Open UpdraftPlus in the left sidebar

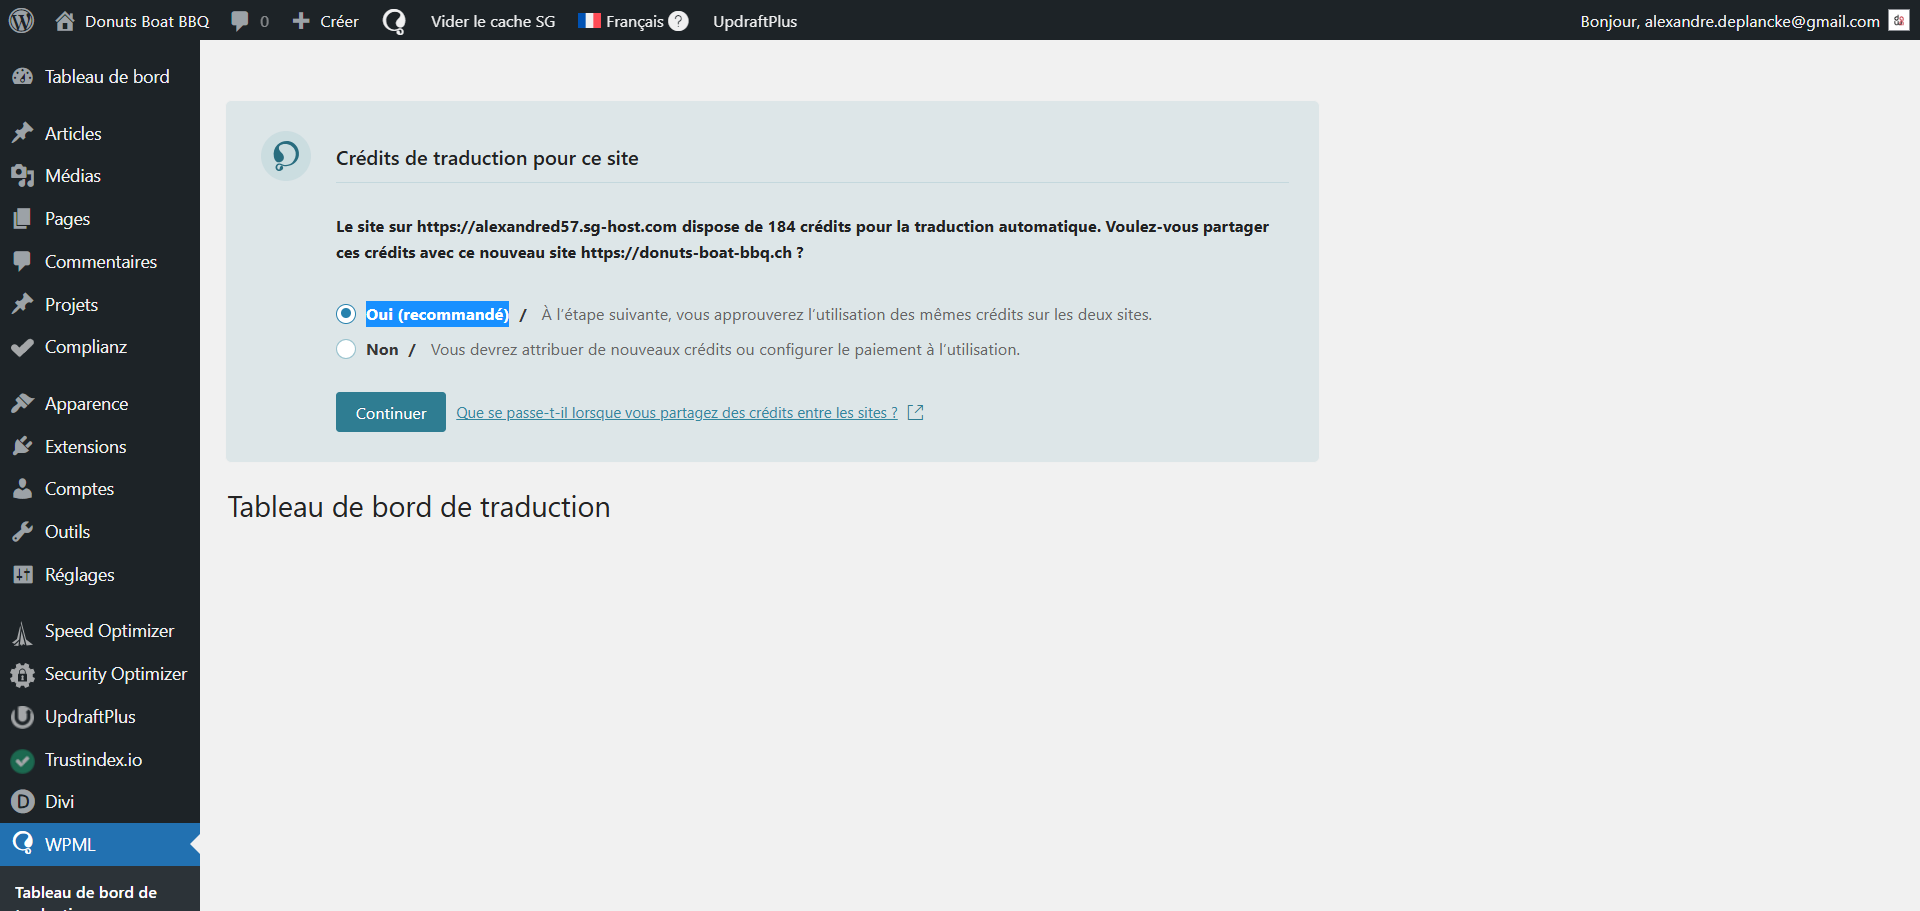pyautogui.click(x=100, y=717)
